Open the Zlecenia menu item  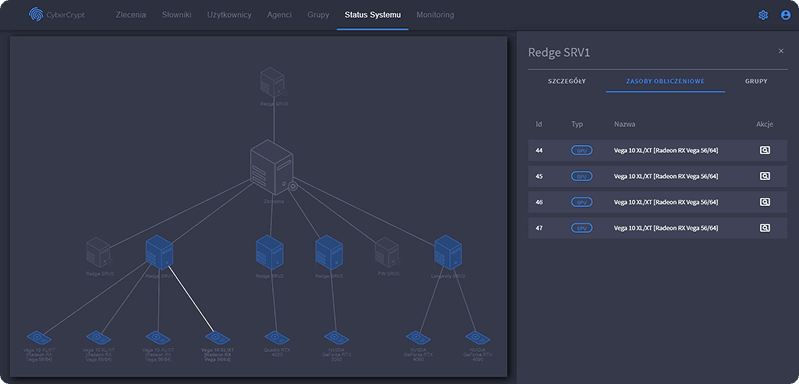tap(131, 15)
